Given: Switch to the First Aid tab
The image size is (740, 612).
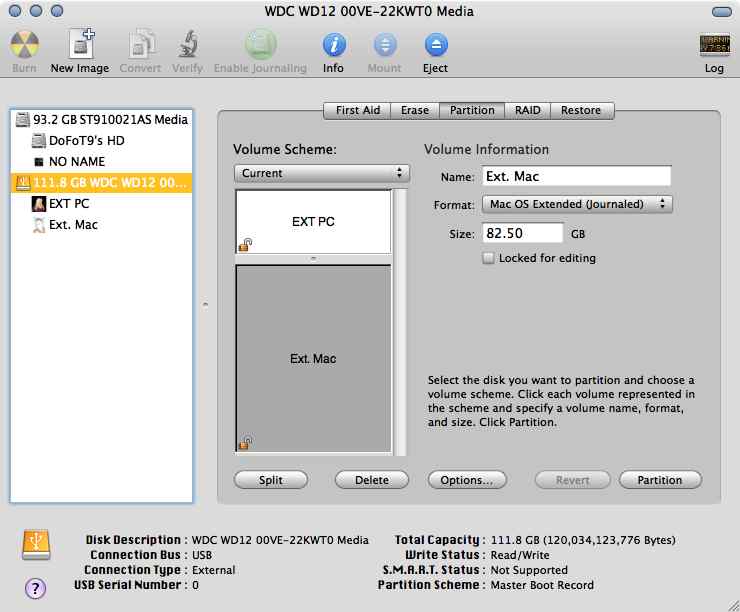Looking at the screenshot, I should click(x=357, y=110).
